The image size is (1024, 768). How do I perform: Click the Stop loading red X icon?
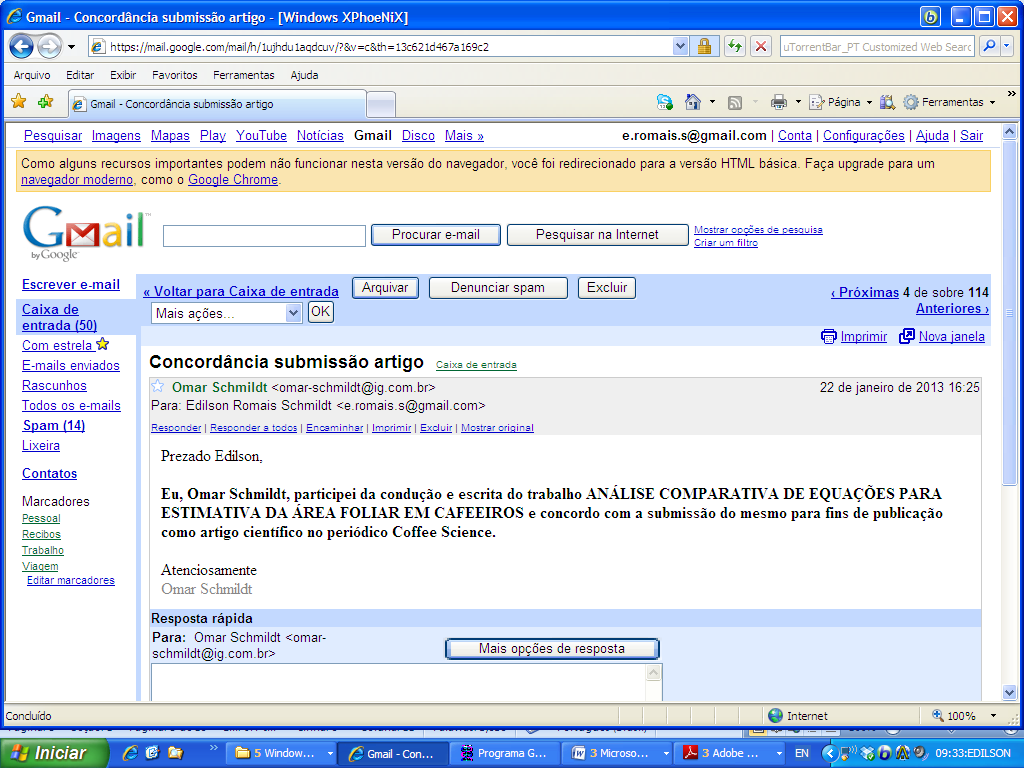[761, 46]
